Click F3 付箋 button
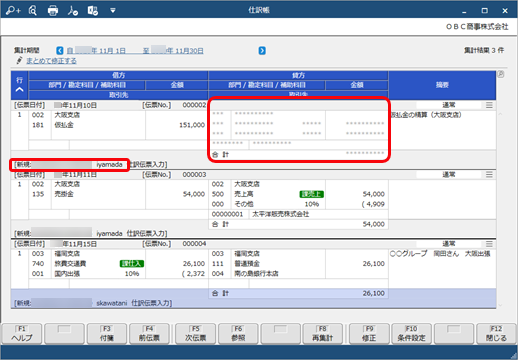This screenshot has height=360, width=518. [x=107, y=333]
